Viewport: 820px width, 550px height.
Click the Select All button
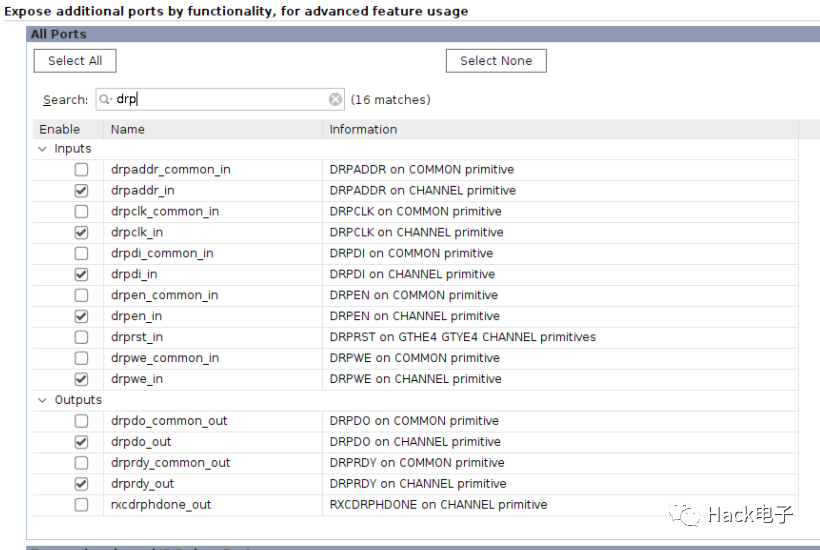pyautogui.click(x=75, y=61)
